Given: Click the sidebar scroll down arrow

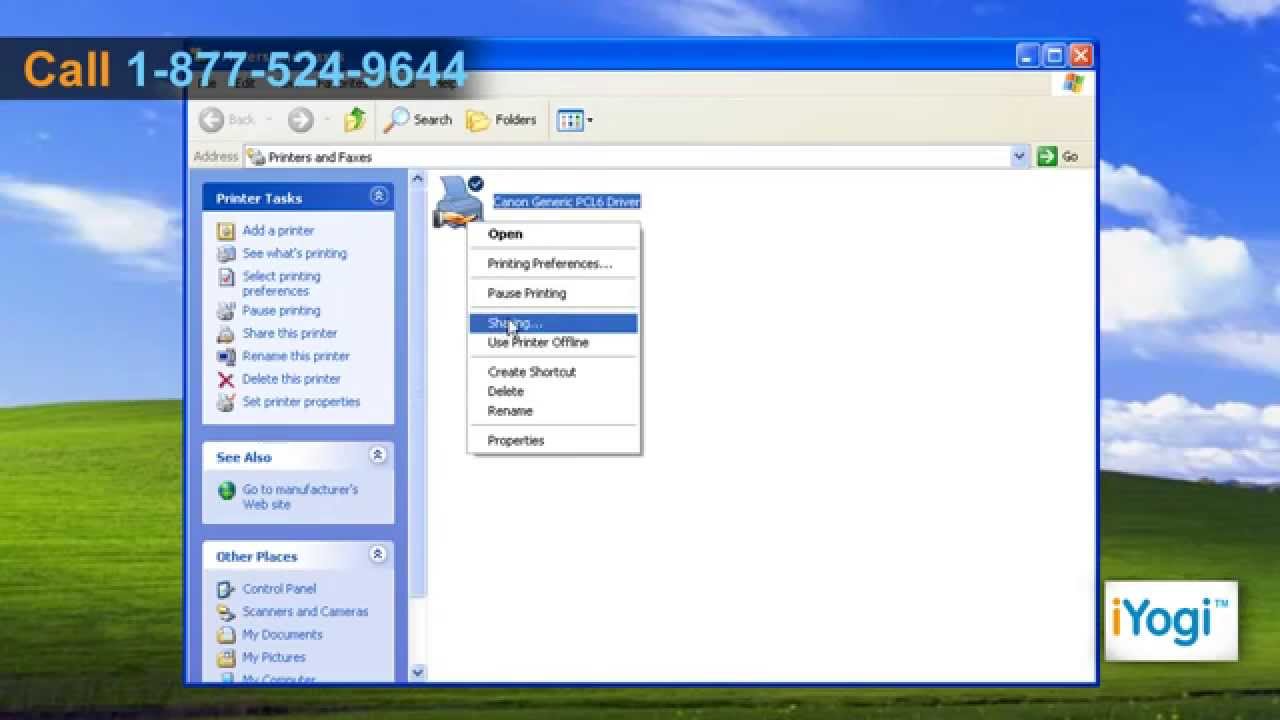Looking at the screenshot, I should coord(418,673).
